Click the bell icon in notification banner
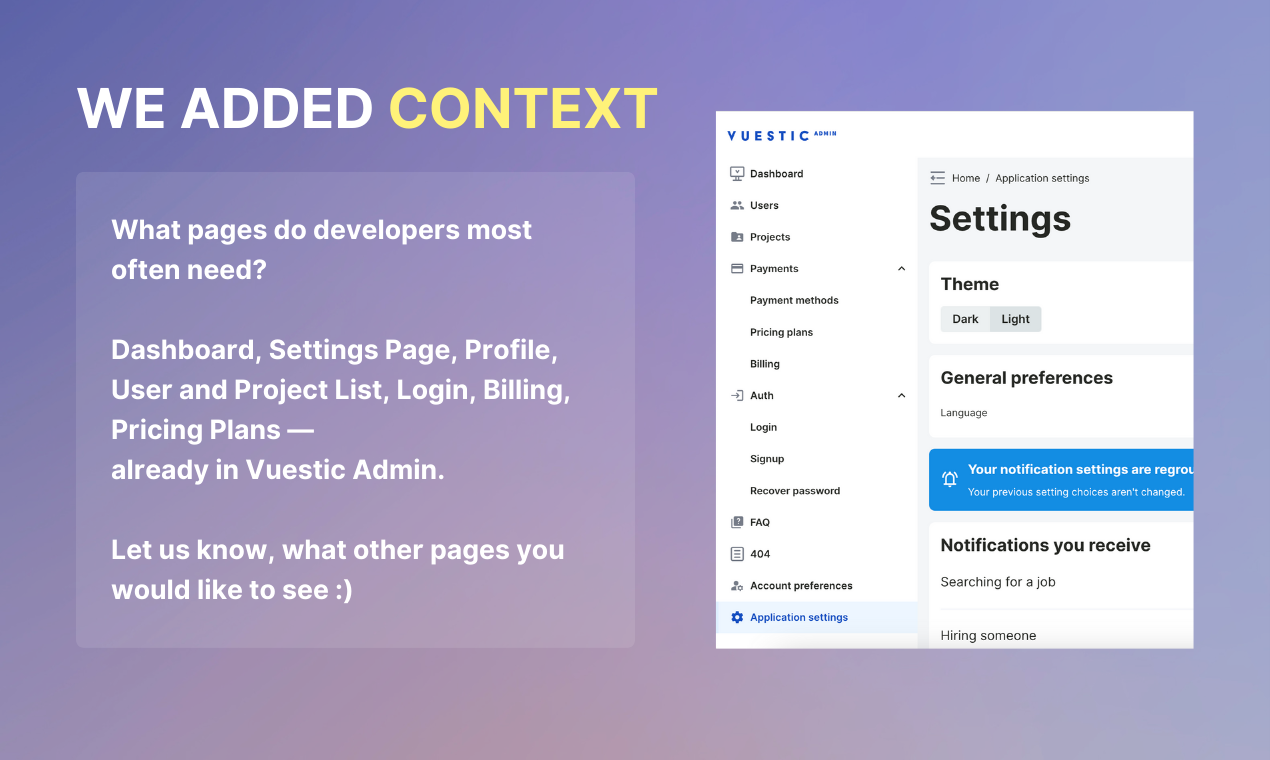This screenshot has width=1270, height=760. pyautogui.click(x=950, y=479)
